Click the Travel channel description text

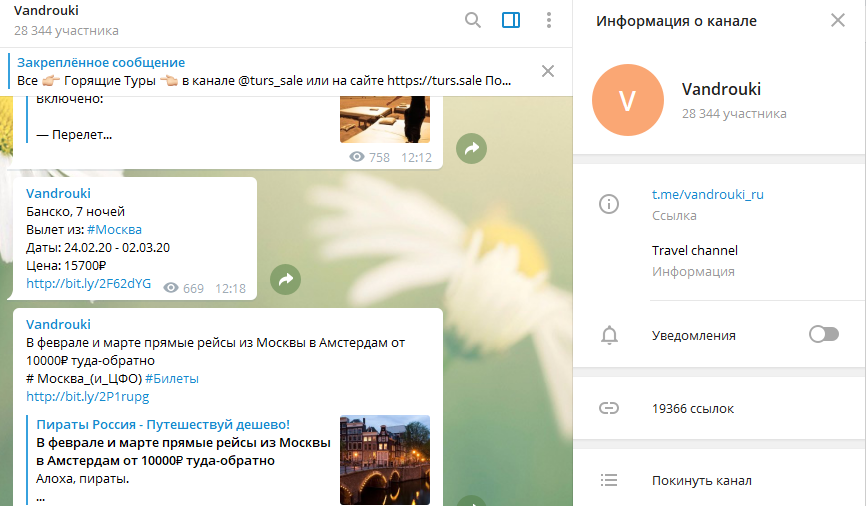pos(695,250)
